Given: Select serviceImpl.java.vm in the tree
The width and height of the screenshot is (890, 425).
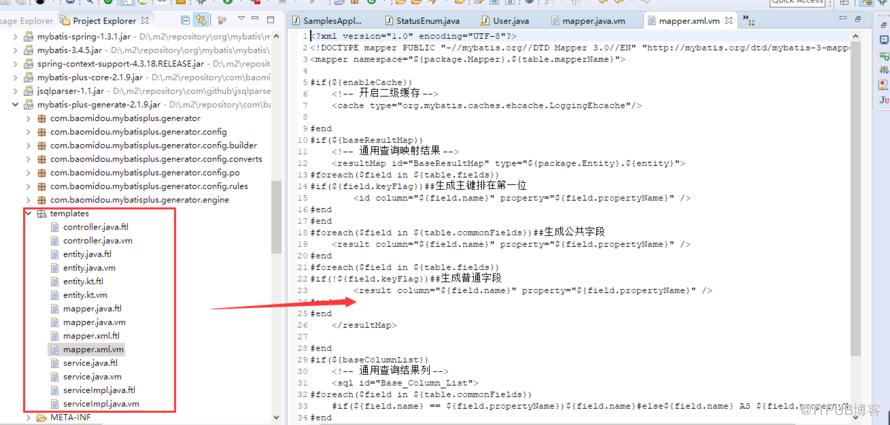Looking at the screenshot, I should [101, 404].
